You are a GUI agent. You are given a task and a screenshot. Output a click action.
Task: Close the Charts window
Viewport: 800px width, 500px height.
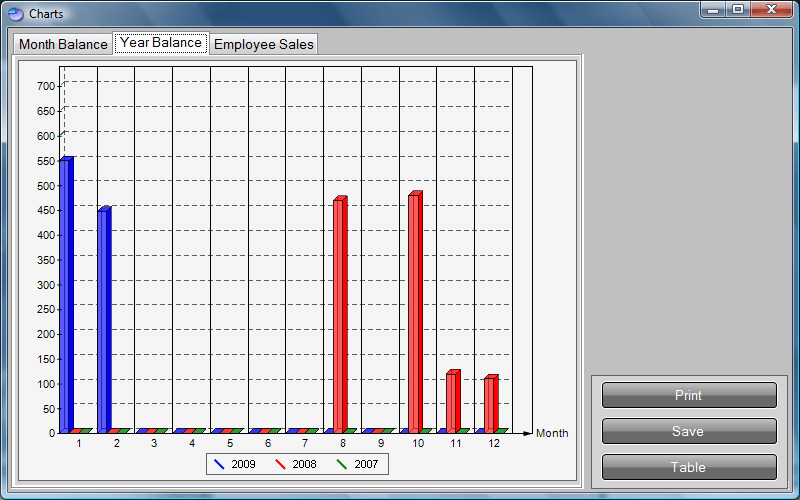[771, 10]
